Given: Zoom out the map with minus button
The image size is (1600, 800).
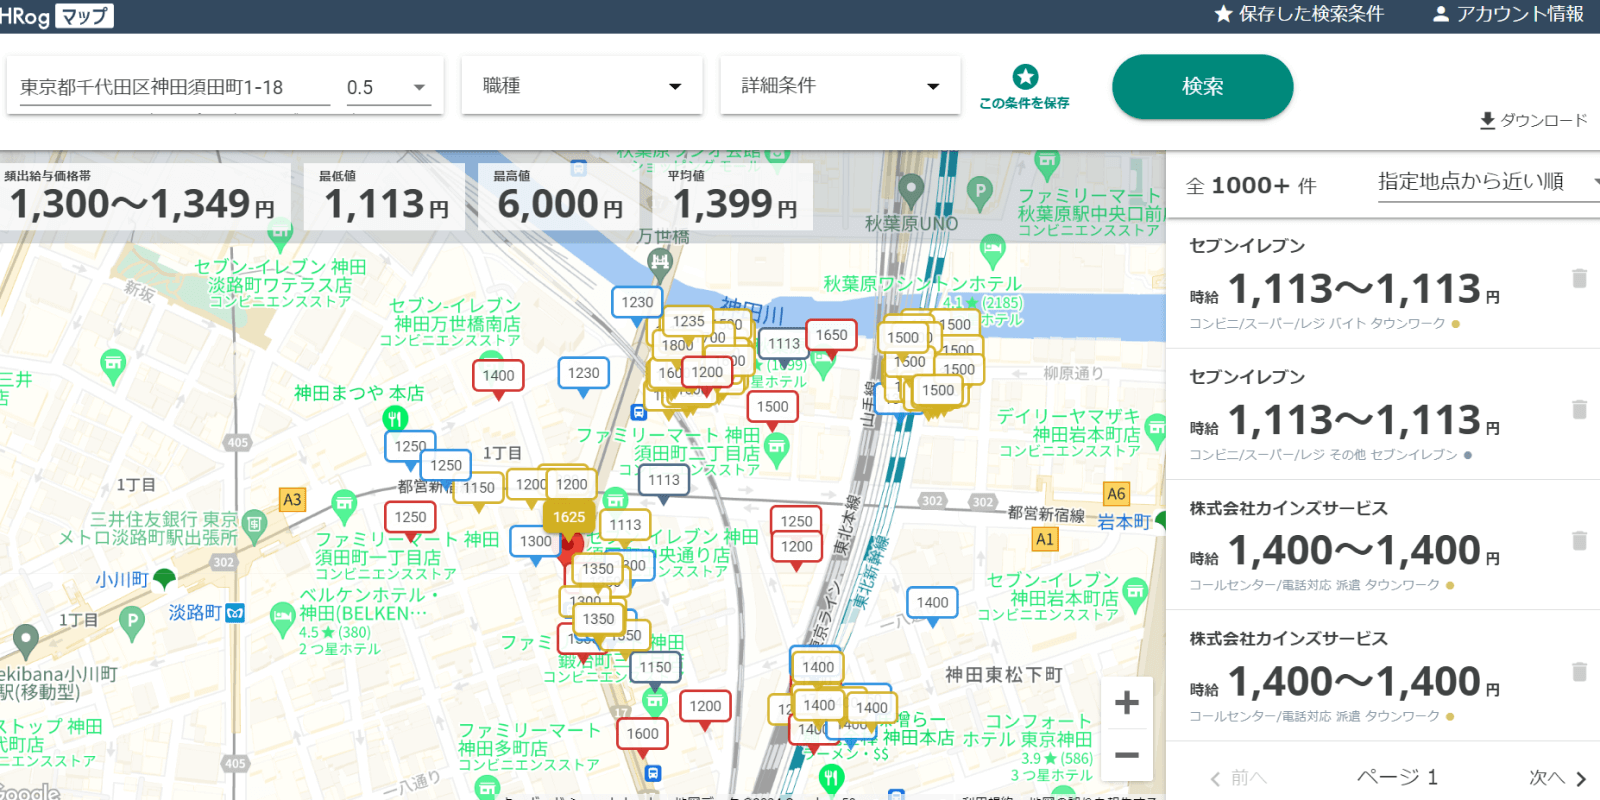Looking at the screenshot, I should click(x=1127, y=755).
